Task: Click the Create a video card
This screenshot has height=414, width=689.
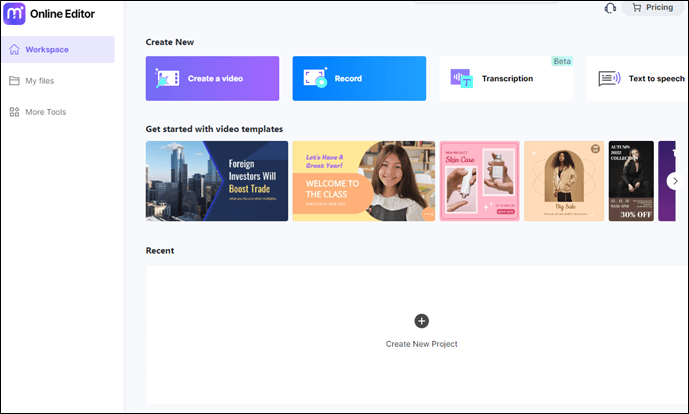Action: [212, 78]
